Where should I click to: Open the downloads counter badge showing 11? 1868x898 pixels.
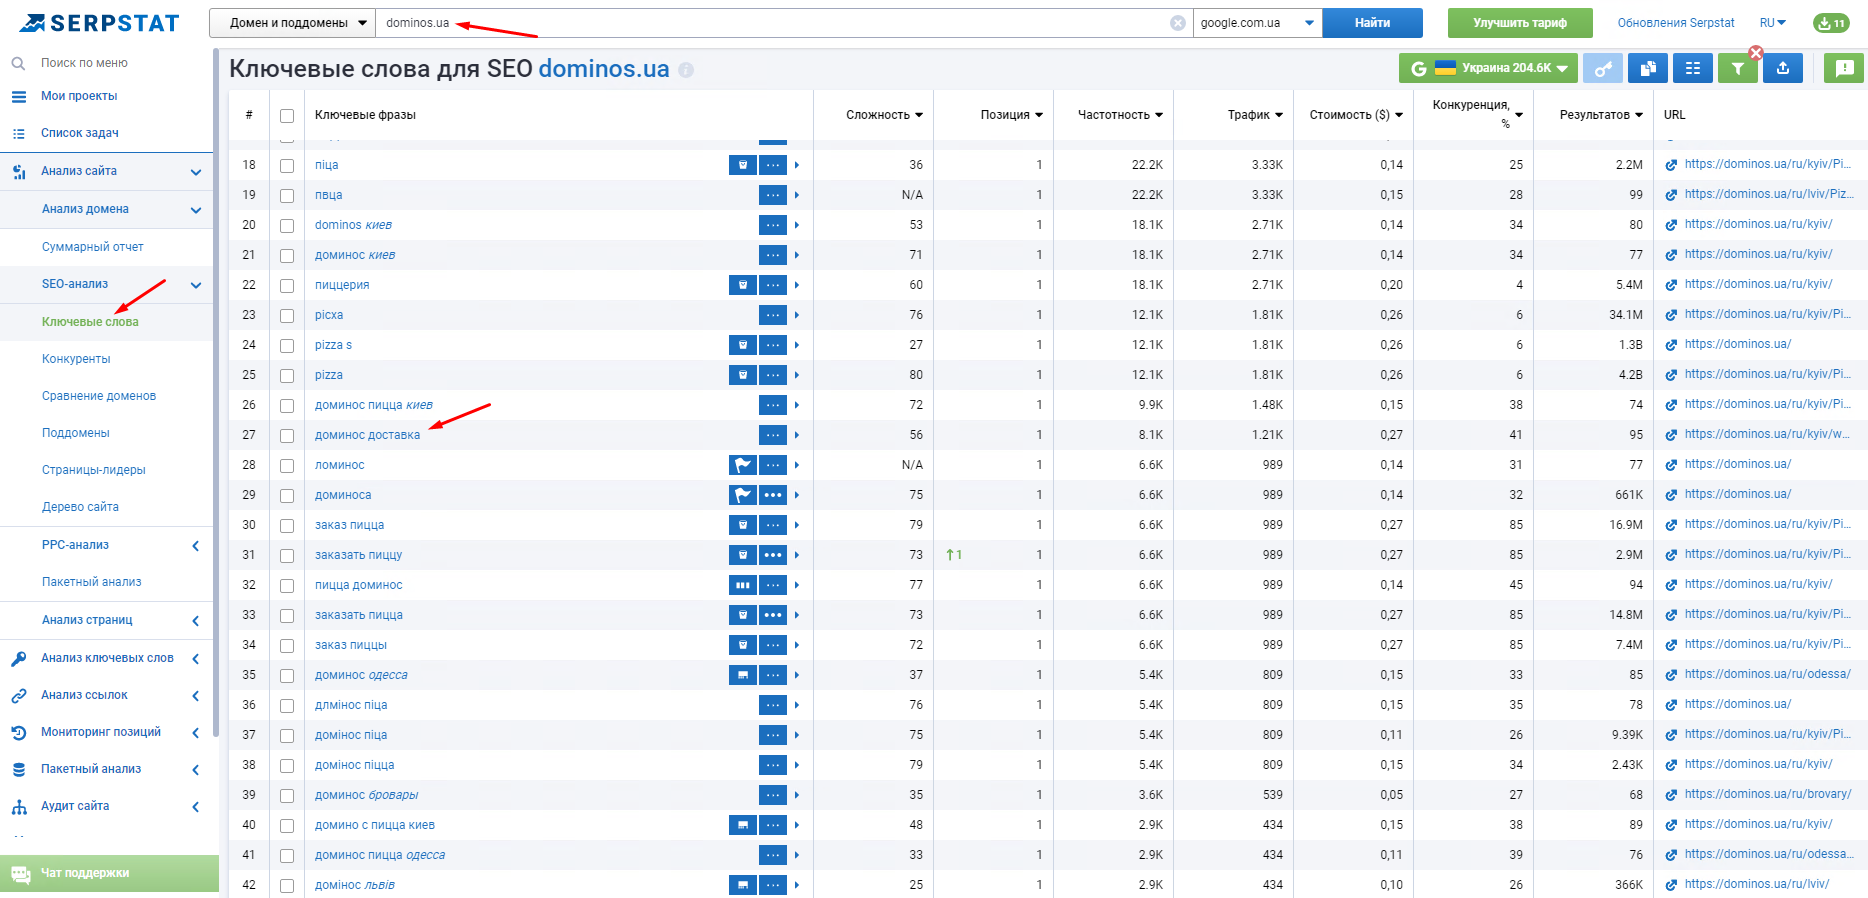(x=1831, y=23)
